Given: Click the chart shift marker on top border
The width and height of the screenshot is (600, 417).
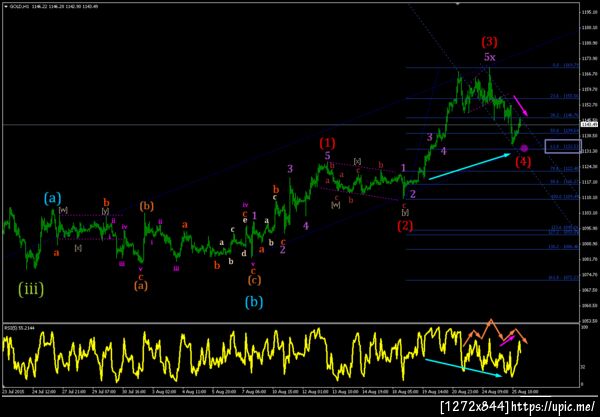Looking at the screenshot, I should (x=457, y=3).
